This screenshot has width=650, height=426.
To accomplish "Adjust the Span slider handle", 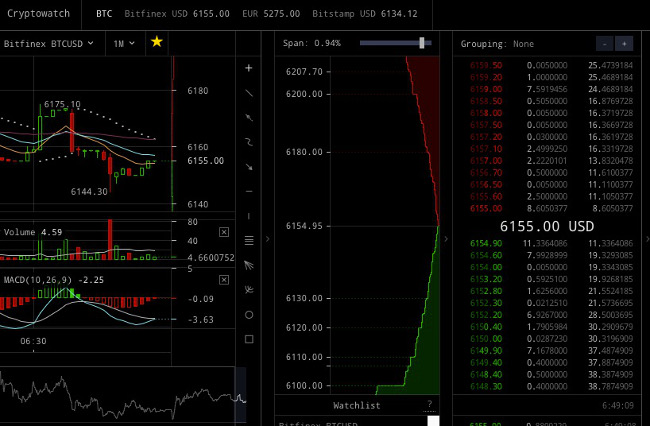I will coord(422,43).
